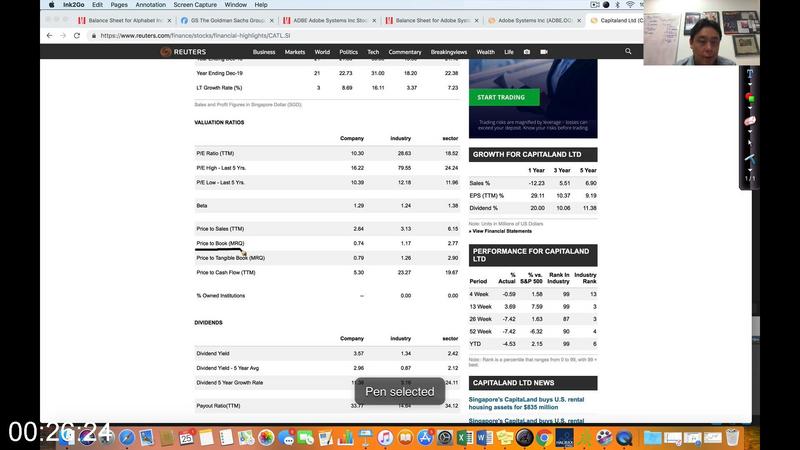Click the P/E Ratio (TTM) row label
The height and width of the screenshot is (450, 800).
215,153
